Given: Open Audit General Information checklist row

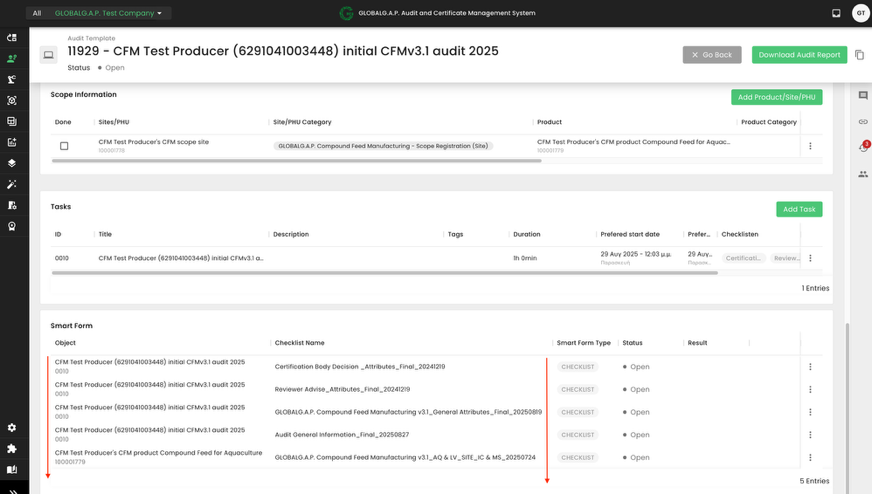Looking at the screenshot, I should tap(341, 435).
